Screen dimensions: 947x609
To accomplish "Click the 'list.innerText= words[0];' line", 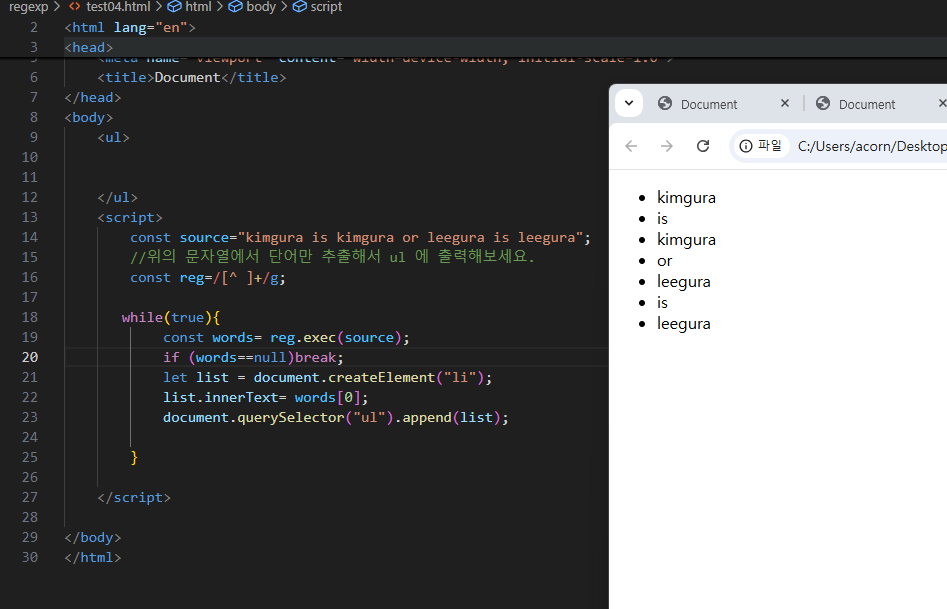I will tap(265, 397).
